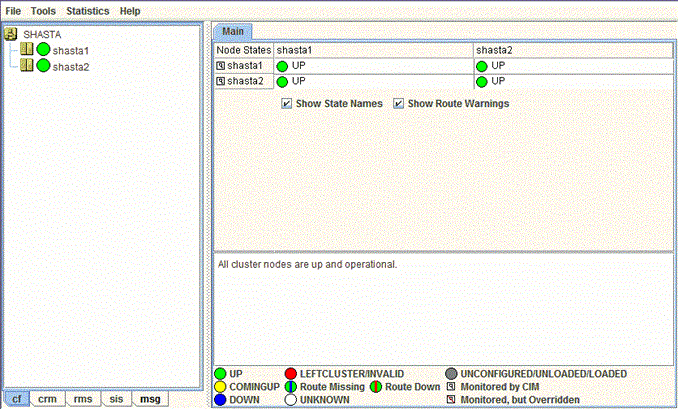Disable the Show Route Warnings checkbox
Image resolution: width=678 pixels, height=409 pixels.
tap(398, 104)
